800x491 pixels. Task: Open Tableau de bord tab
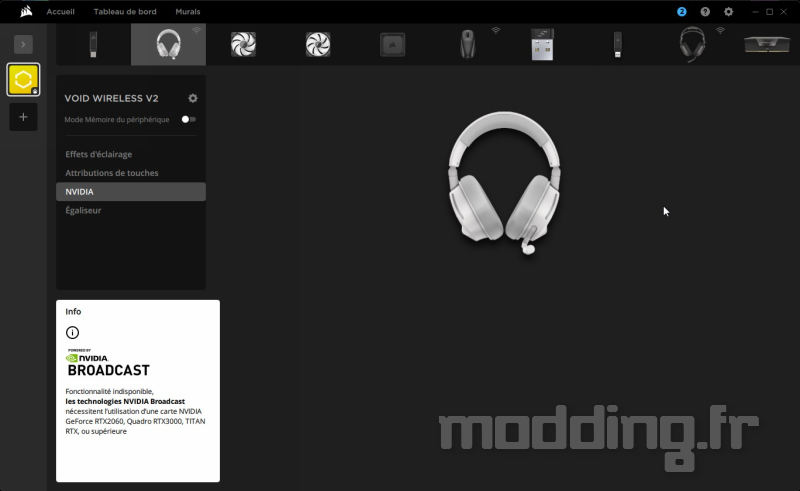(x=125, y=11)
